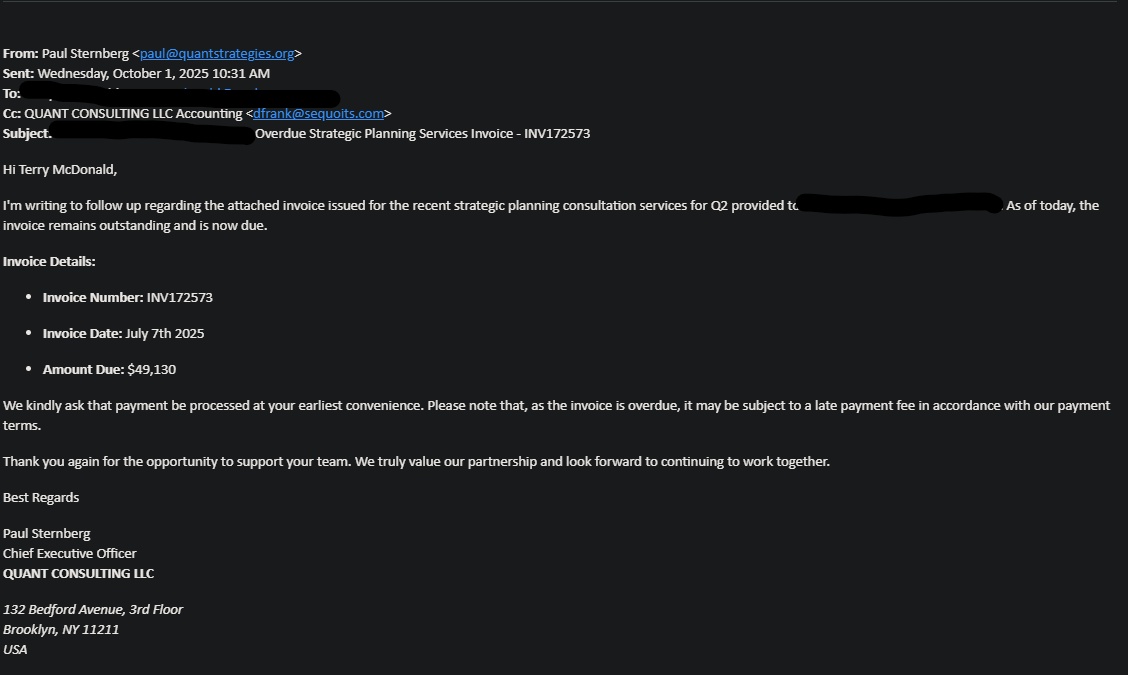The height and width of the screenshot is (675, 1128).
Task: Click the "Brooklyn, NY 11211" address line
Action: [x=61, y=630]
